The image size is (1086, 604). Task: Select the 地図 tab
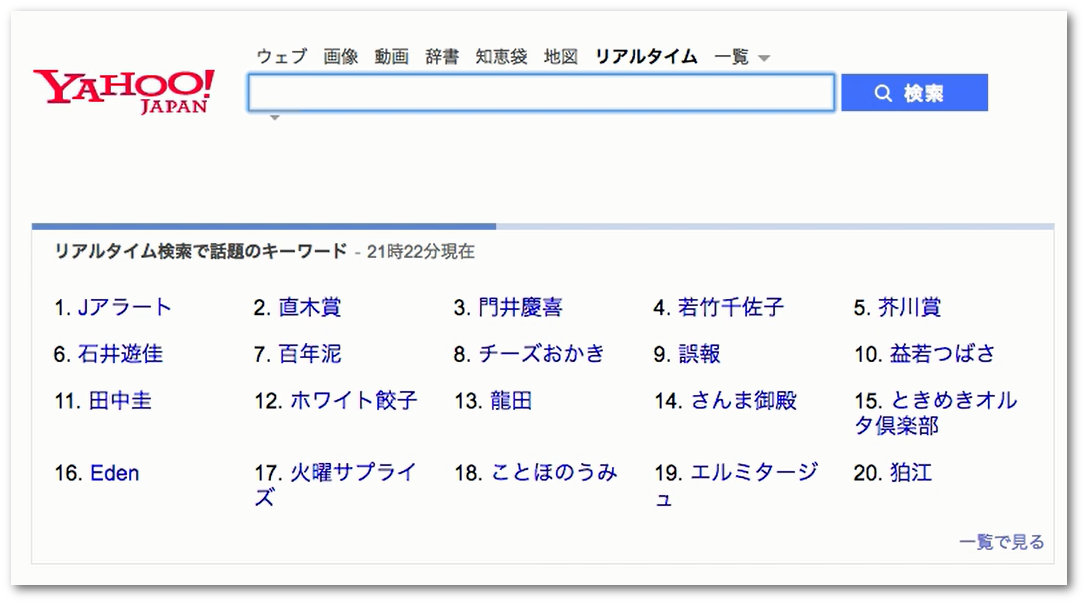point(561,57)
